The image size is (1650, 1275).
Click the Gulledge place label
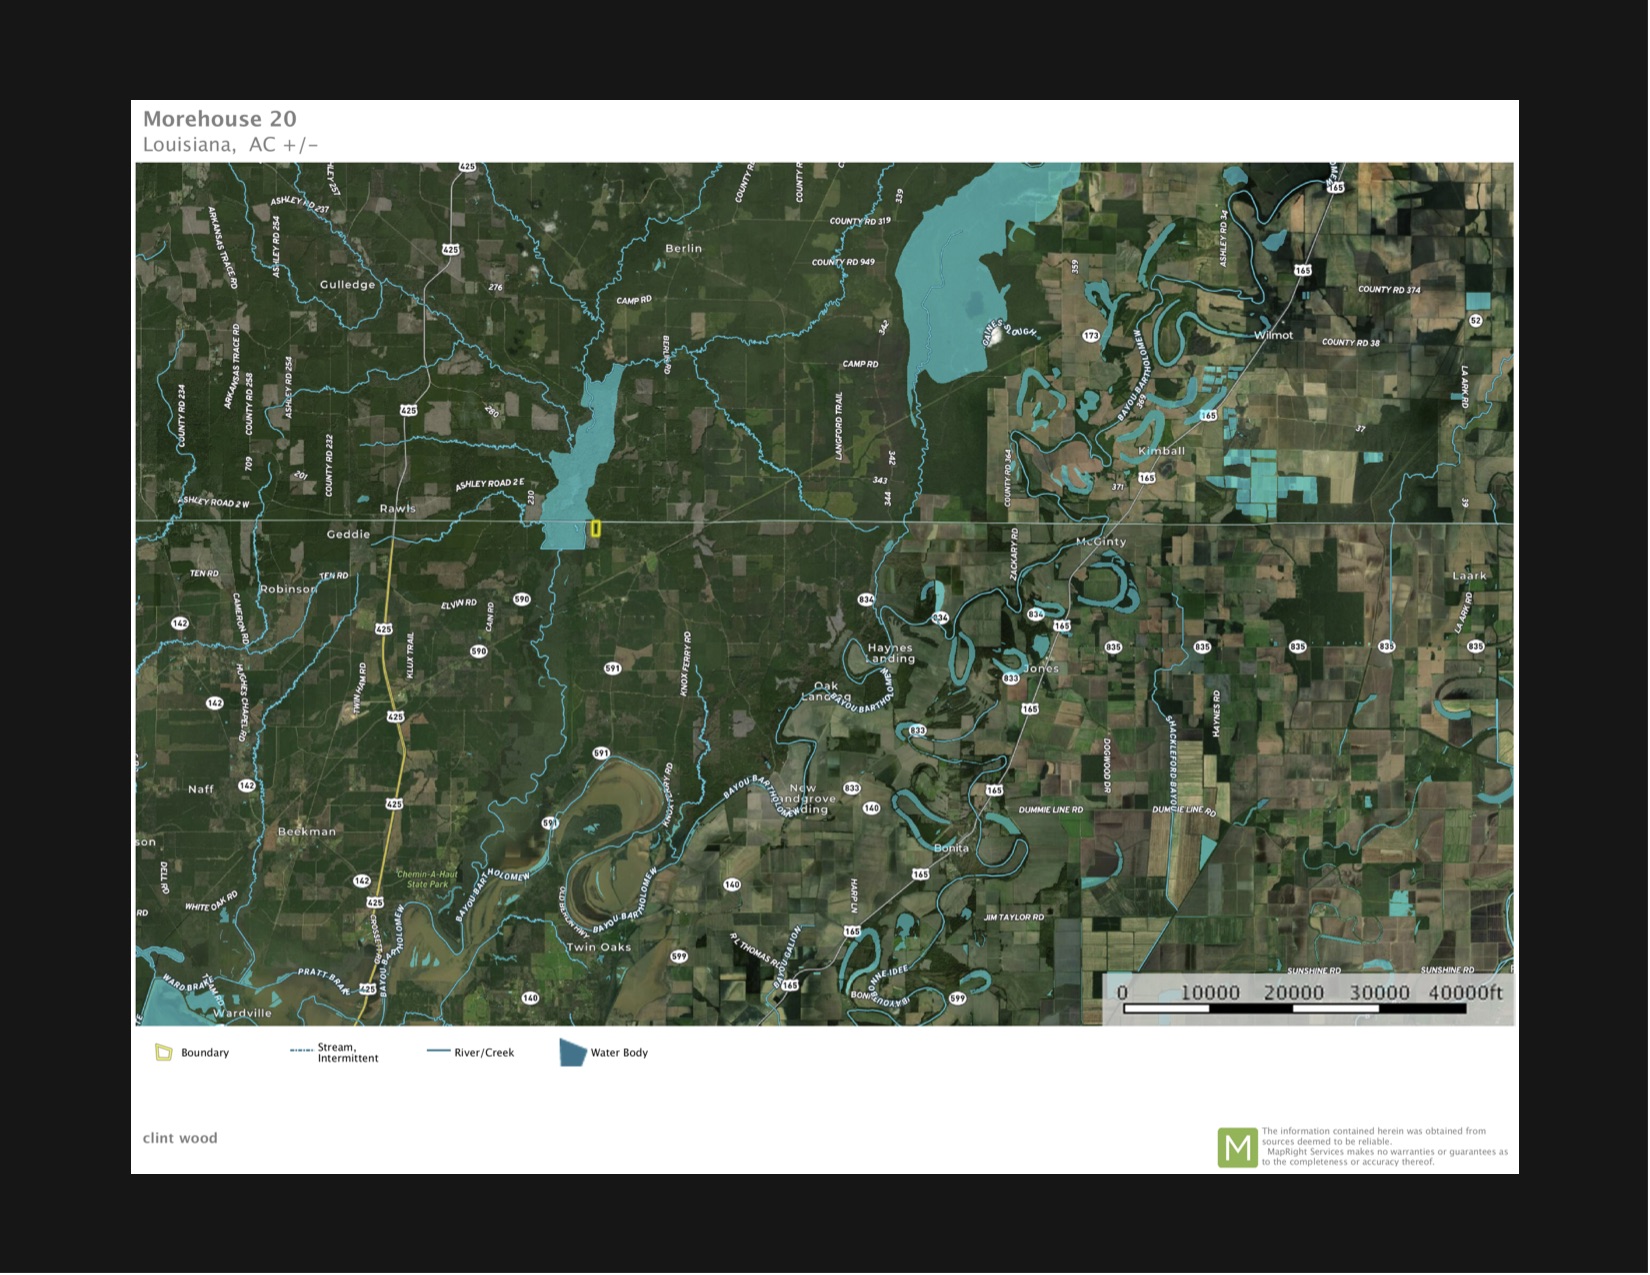tap(347, 285)
